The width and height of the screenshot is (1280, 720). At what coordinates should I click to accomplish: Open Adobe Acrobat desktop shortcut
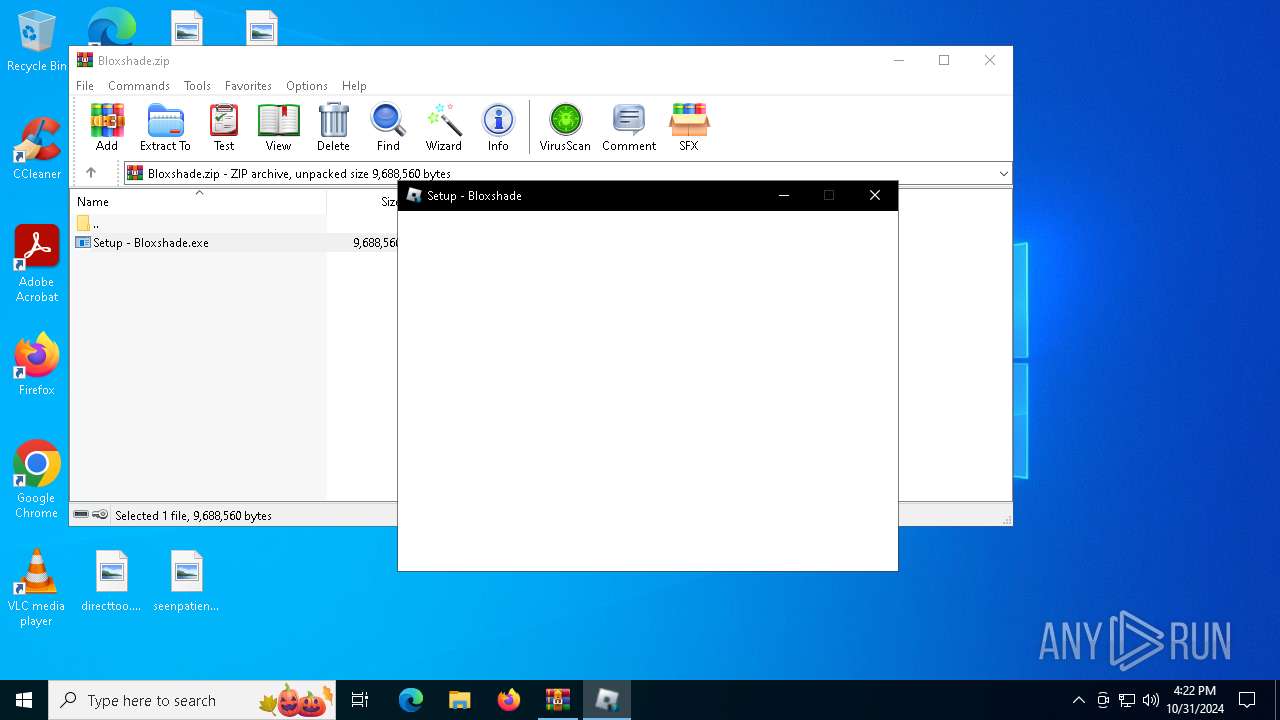point(37,264)
